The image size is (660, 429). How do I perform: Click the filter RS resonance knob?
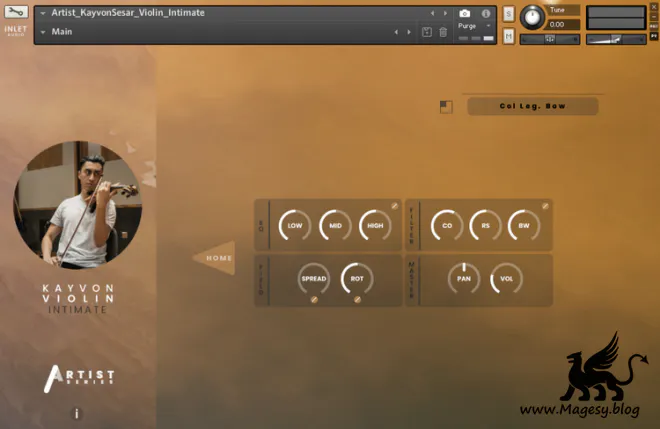click(x=485, y=225)
